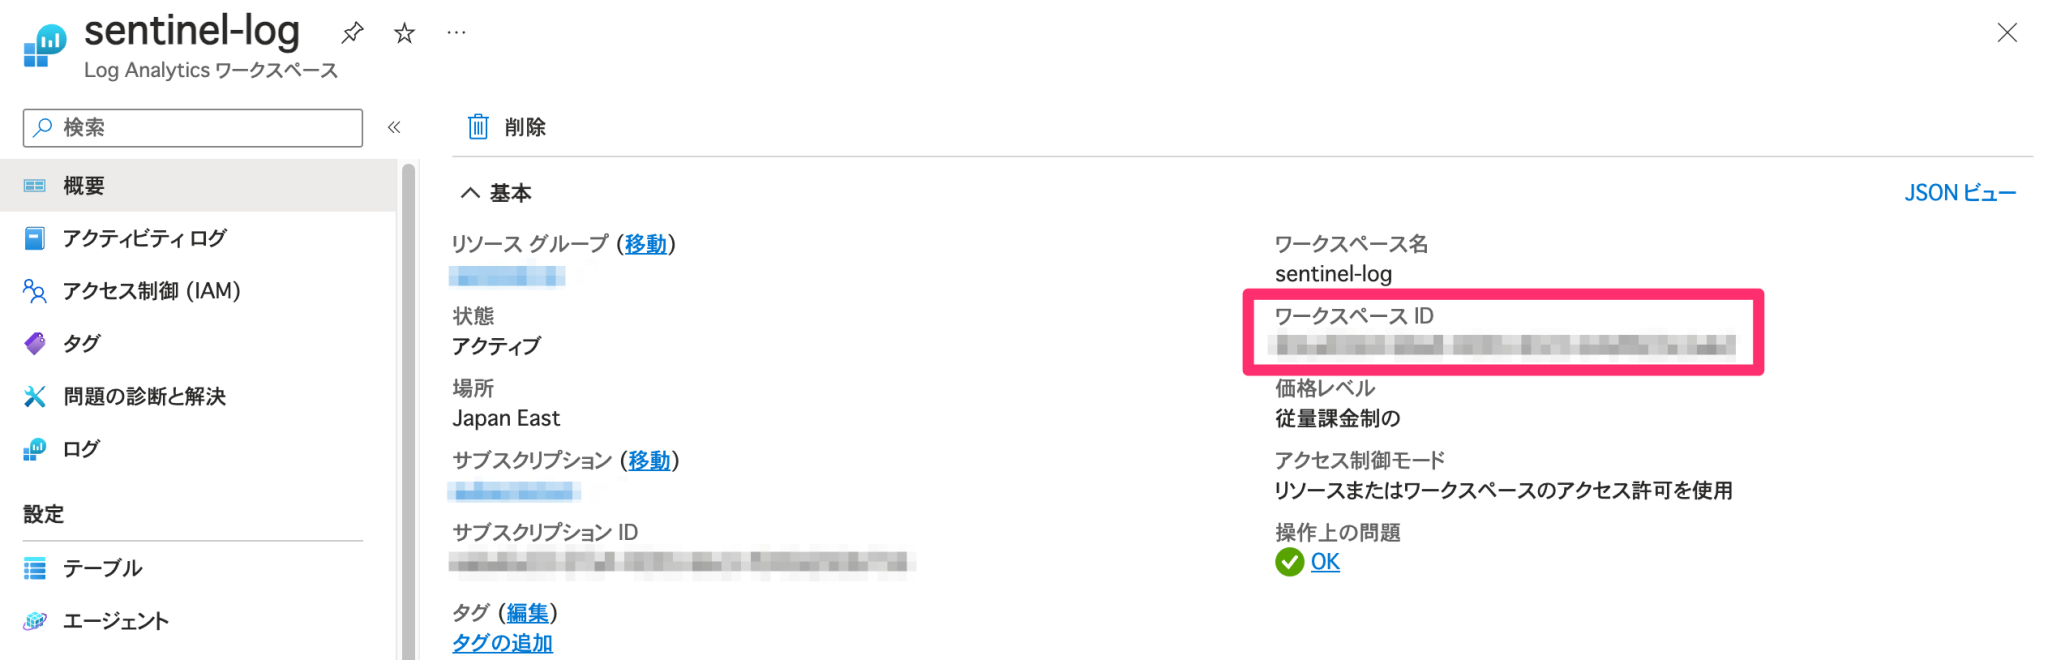2048x660 pixels.
Task: Open the テーブル section
Action: [x=35, y=568]
